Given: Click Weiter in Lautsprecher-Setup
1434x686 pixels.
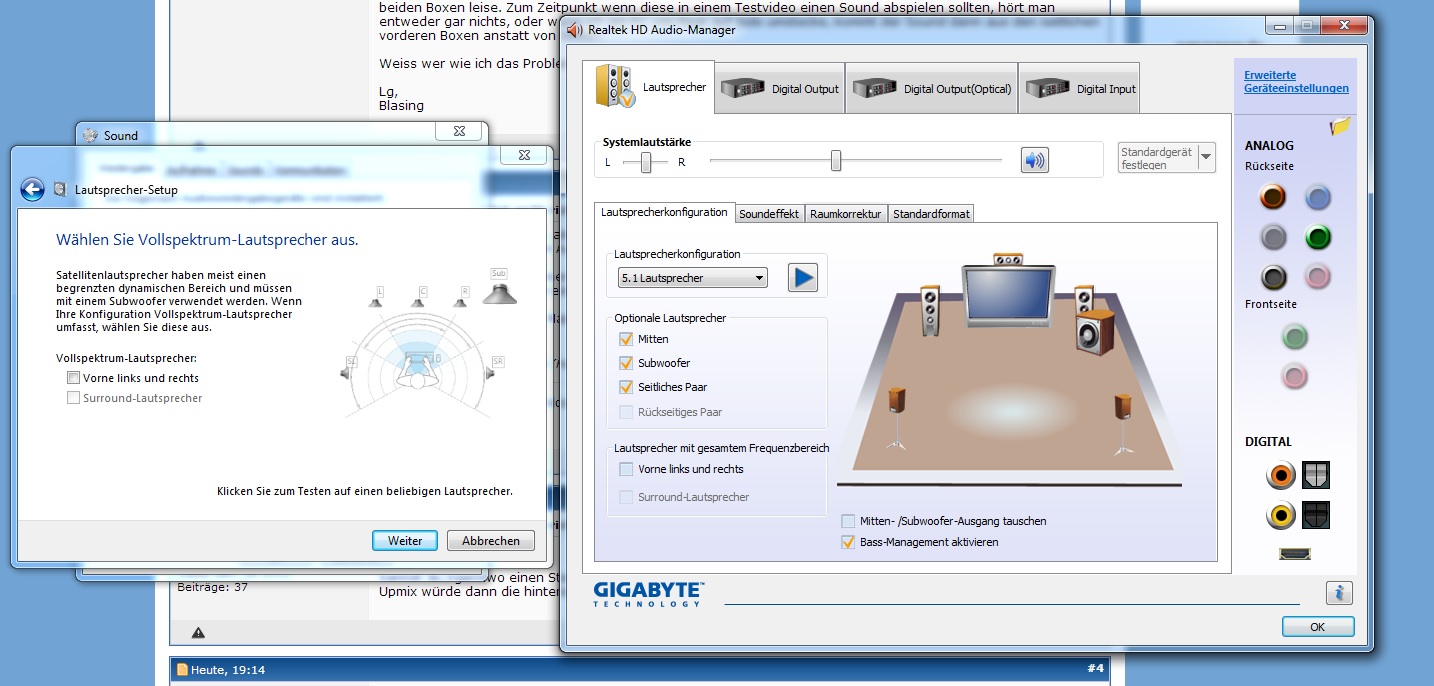Looking at the screenshot, I should (405, 540).
